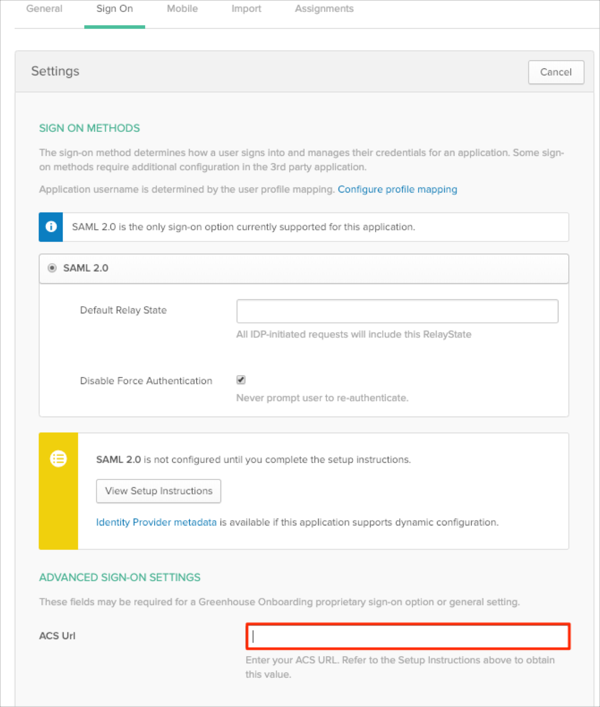Image resolution: width=600 pixels, height=707 pixels.
Task: Open the Sign On tab
Action: [115, 9]
